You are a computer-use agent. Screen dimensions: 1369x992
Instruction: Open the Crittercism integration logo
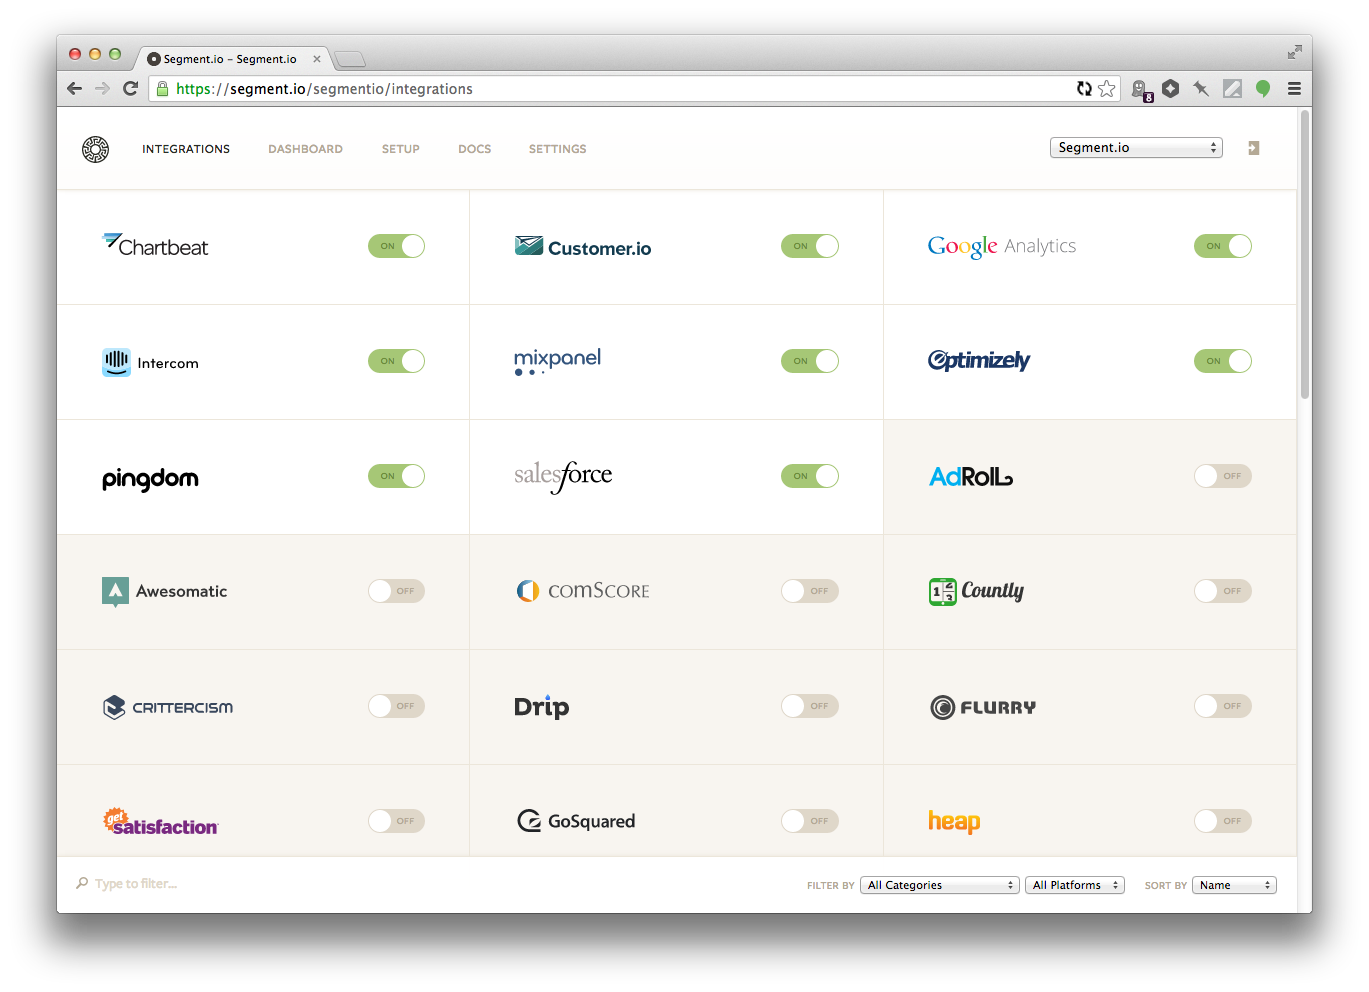[x=167, y=707]
